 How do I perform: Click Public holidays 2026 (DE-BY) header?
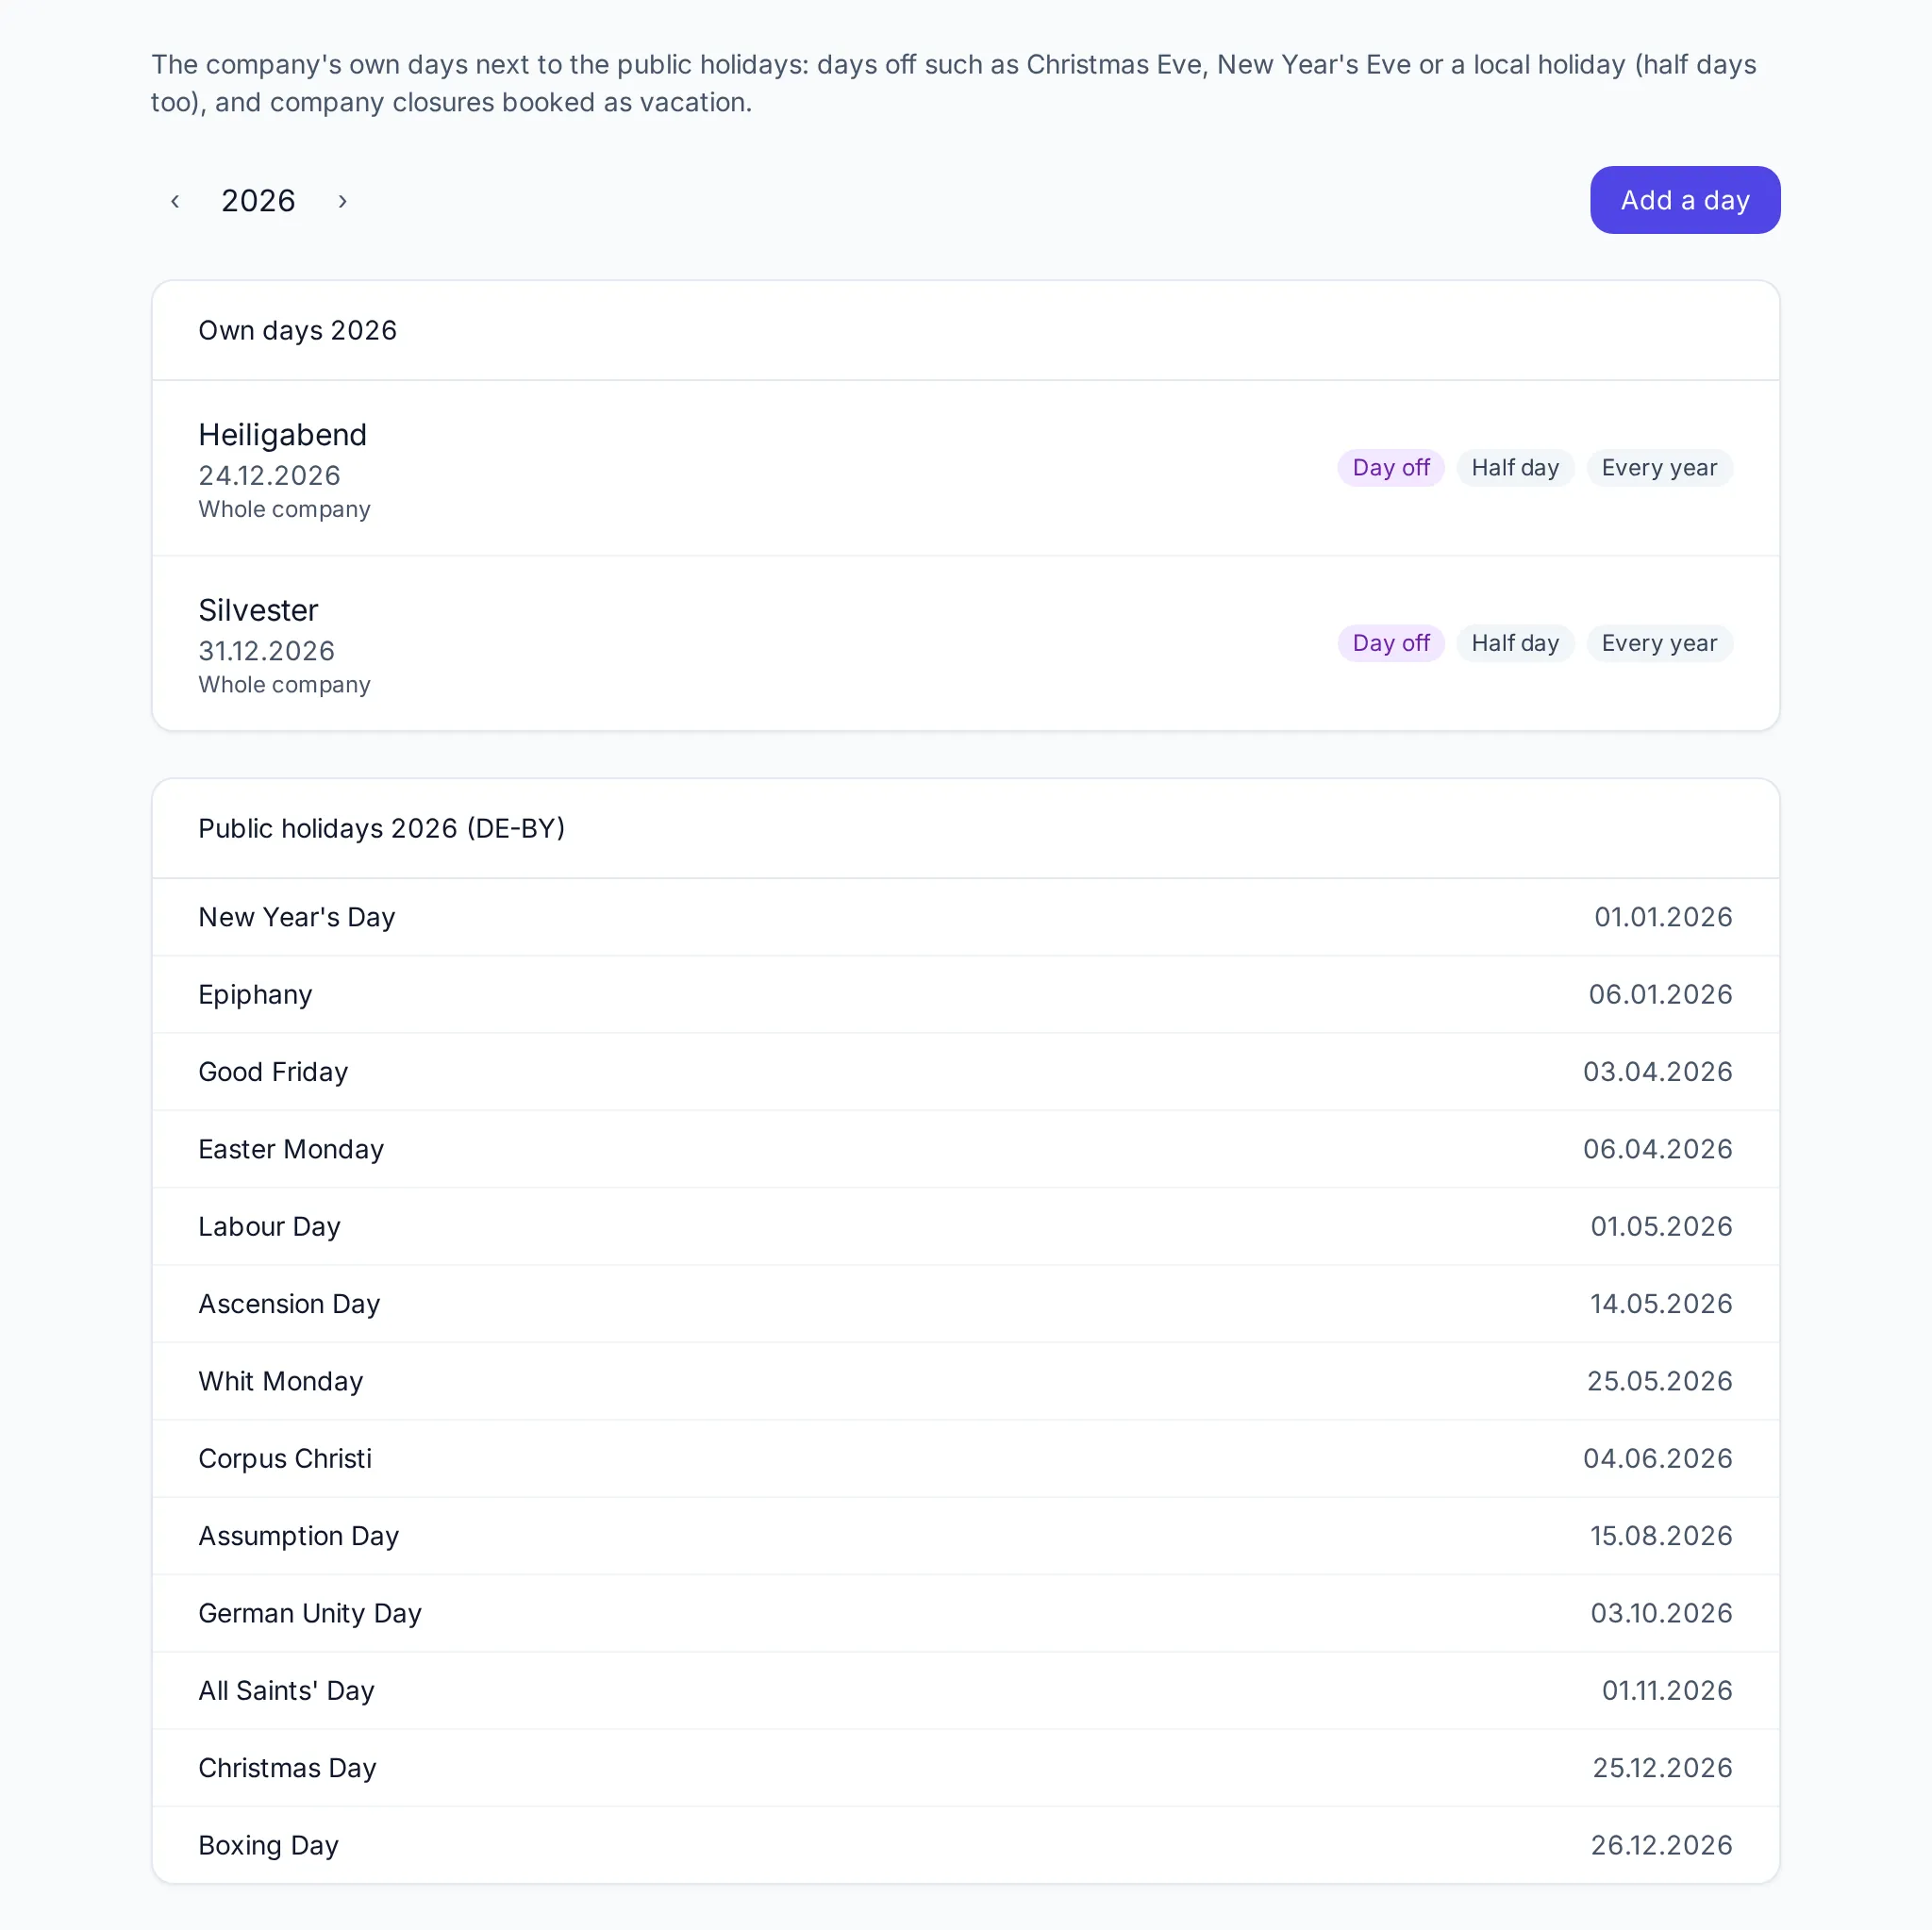pos(381,829)
